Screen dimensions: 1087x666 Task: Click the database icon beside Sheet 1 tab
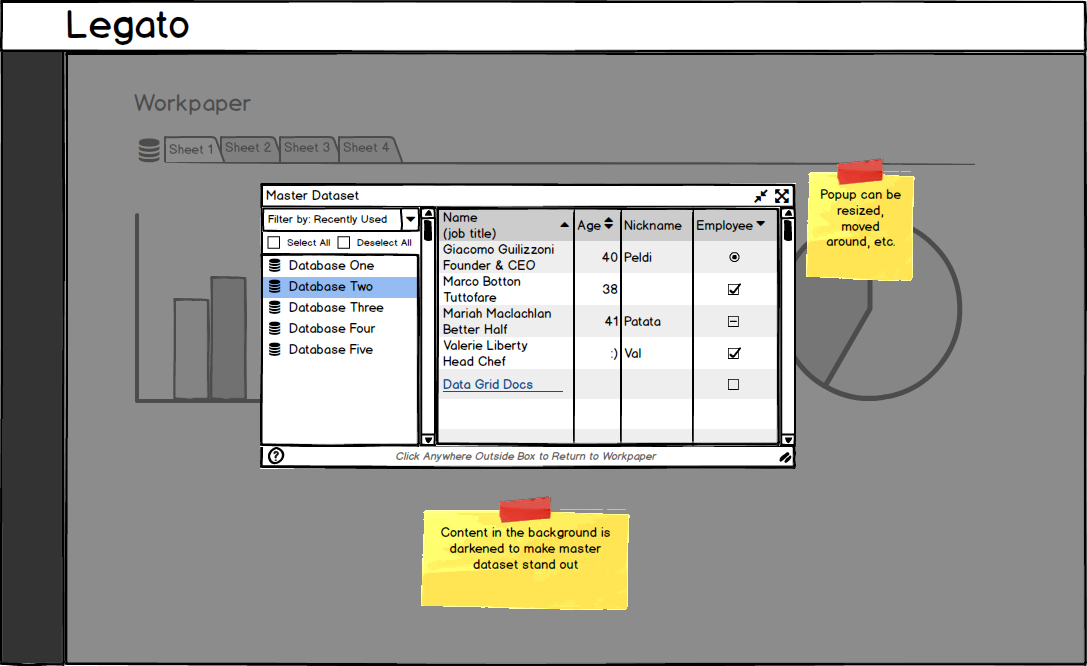[x=149, y=150]
